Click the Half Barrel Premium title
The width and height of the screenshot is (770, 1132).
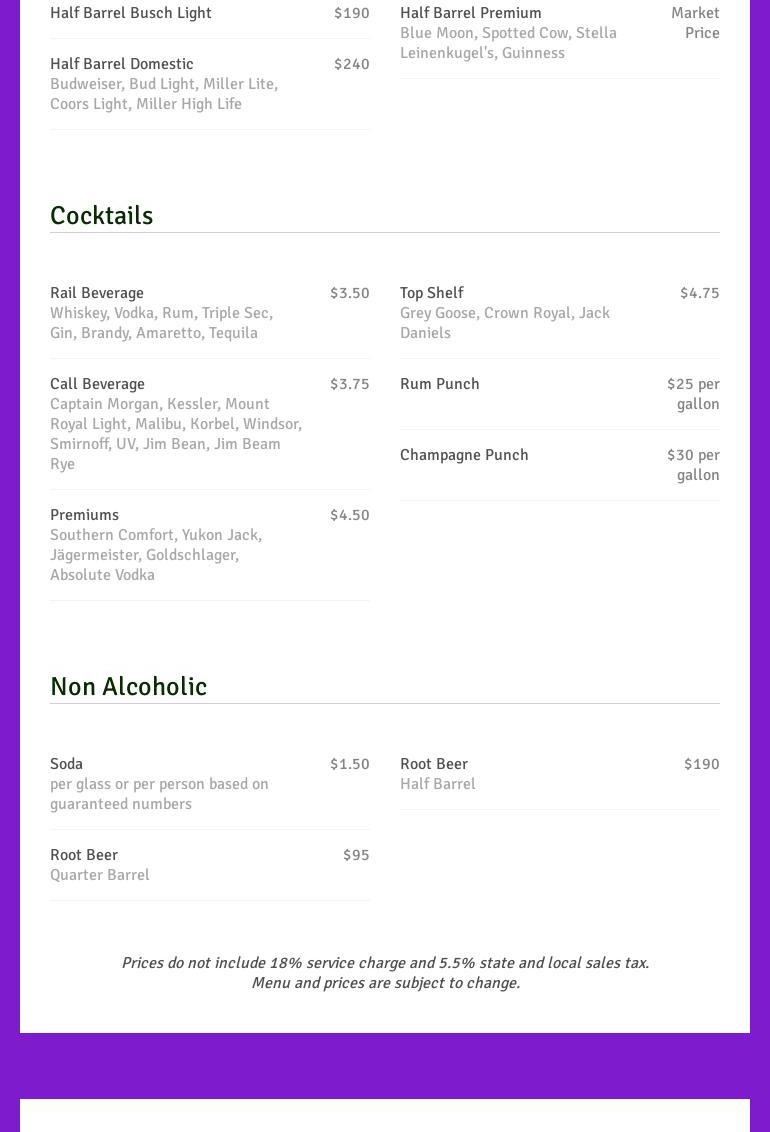coord(470,13)
